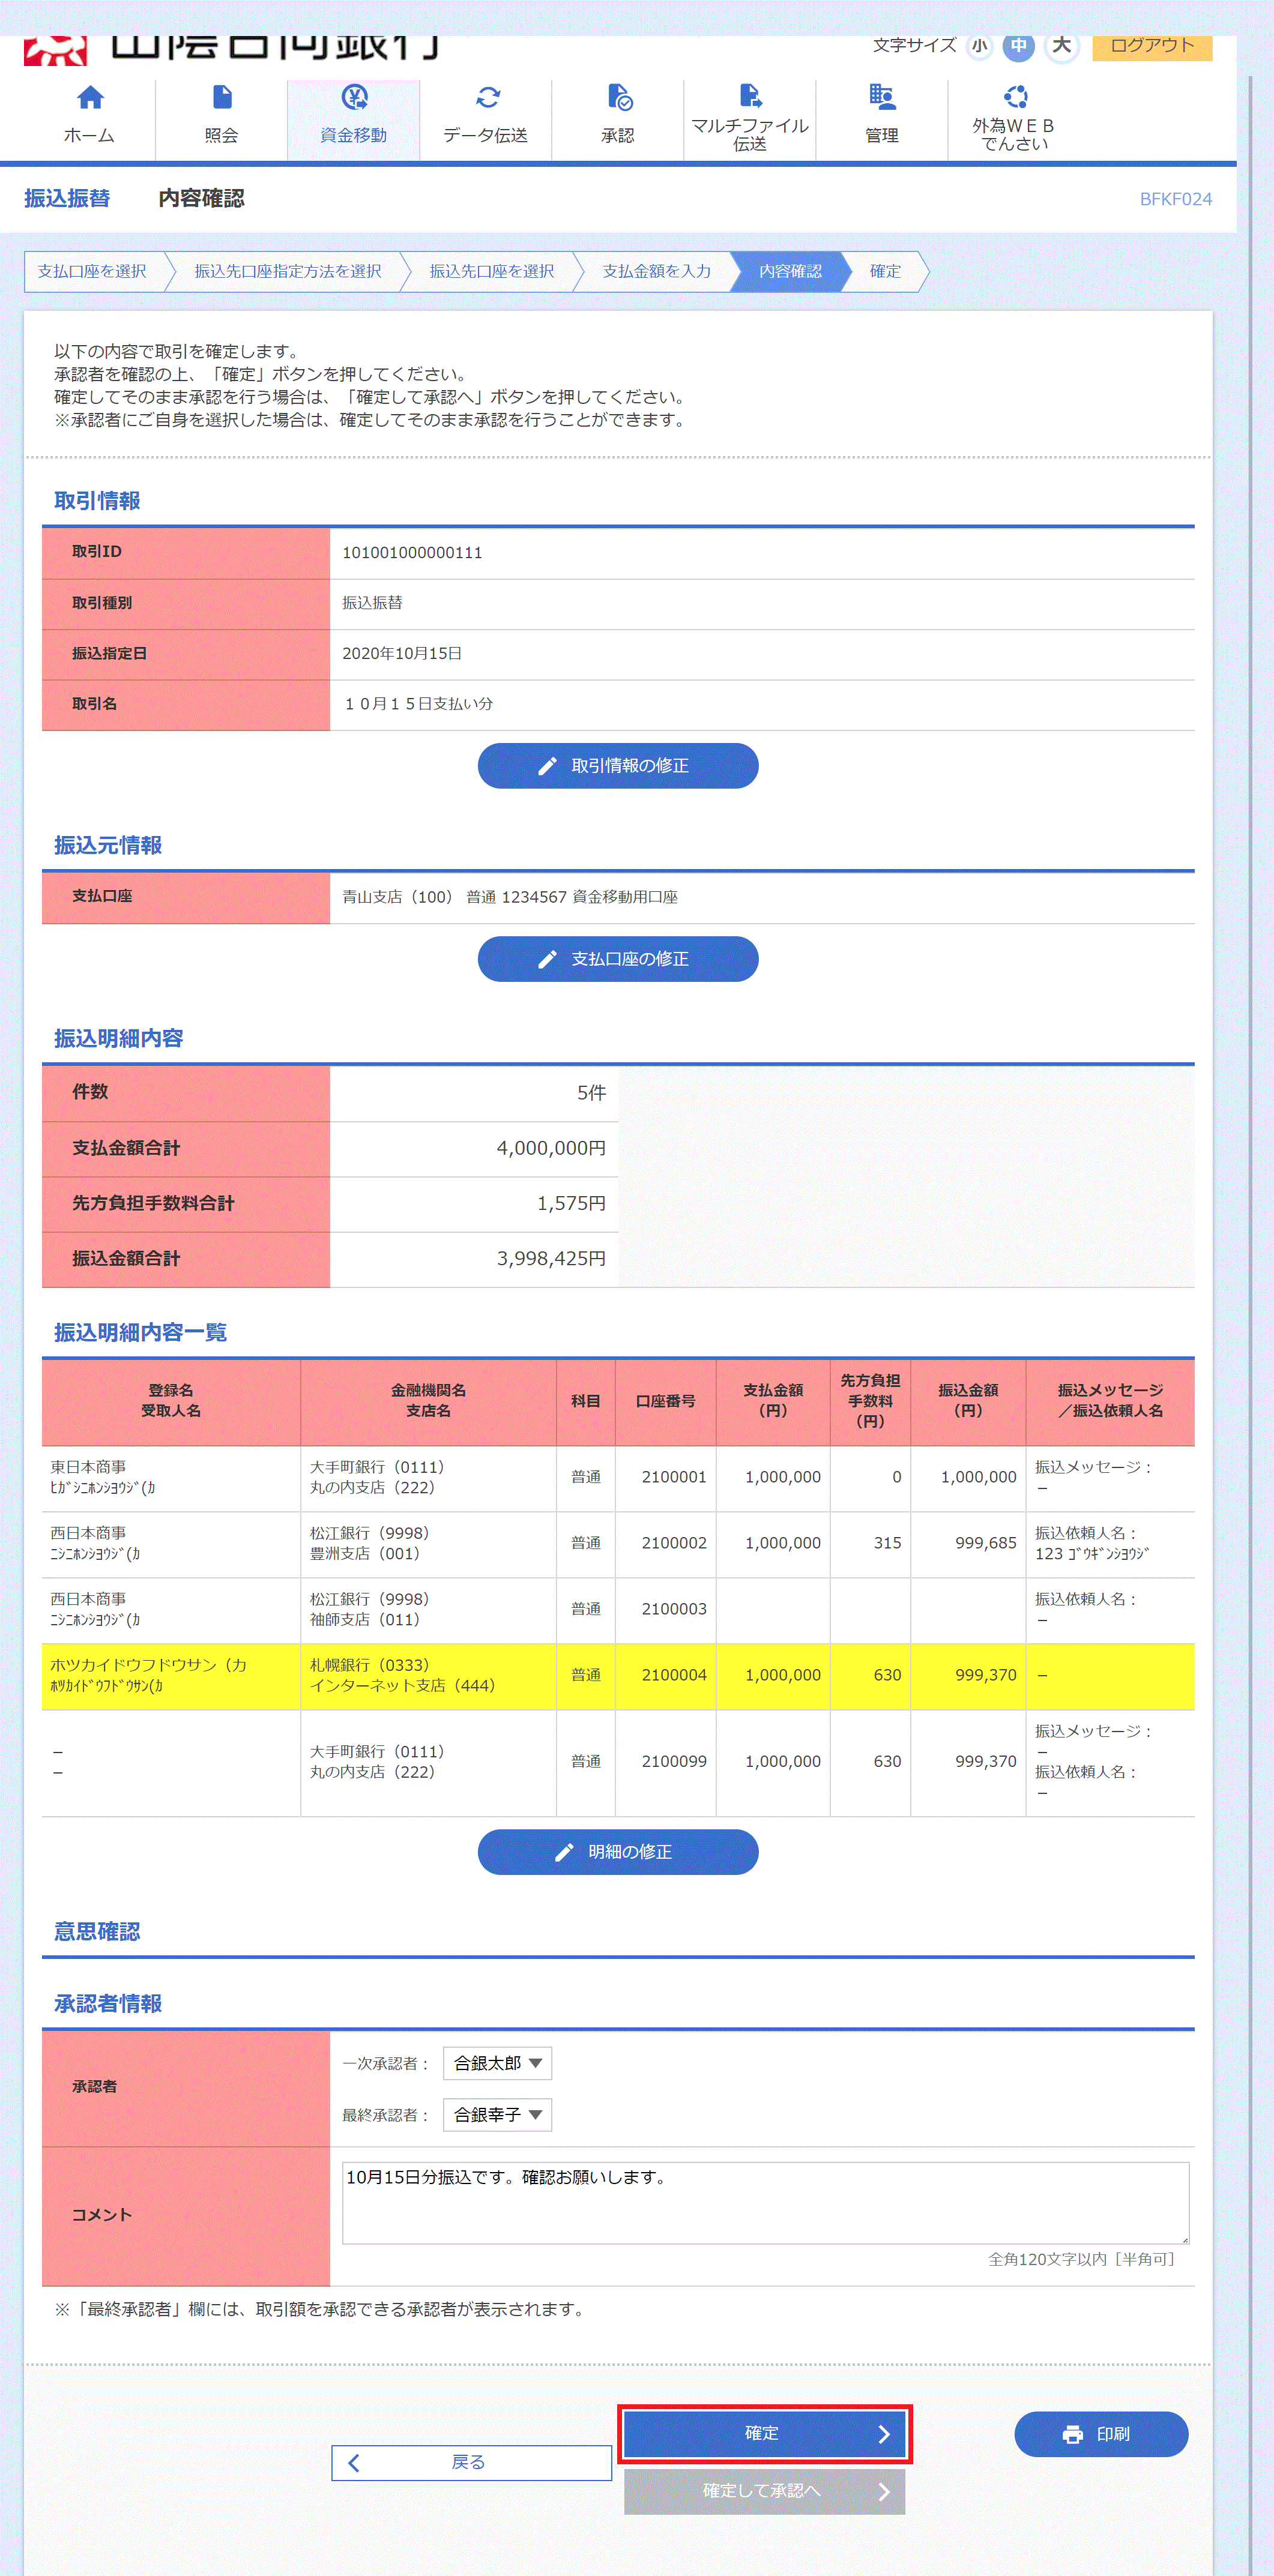1274x2576 pixels.
Task: Click account number 2100002
Action: 674,1543
